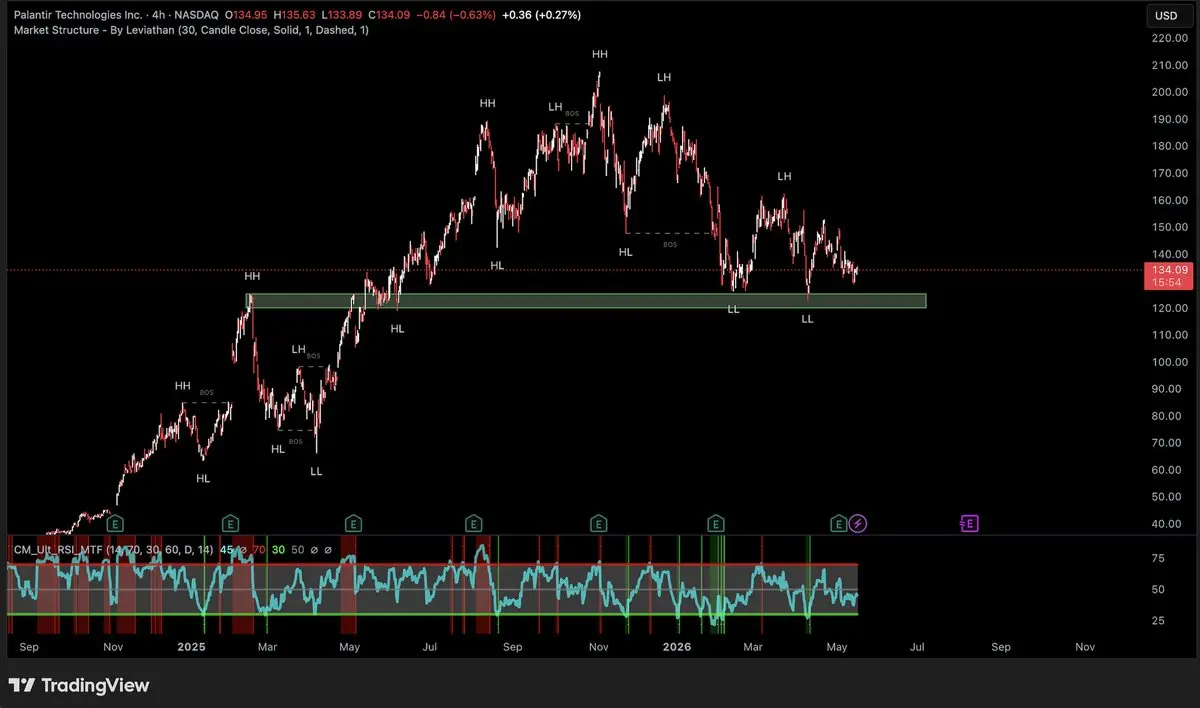Click the red 70 value in RSI legend

(x=258, y=549)
